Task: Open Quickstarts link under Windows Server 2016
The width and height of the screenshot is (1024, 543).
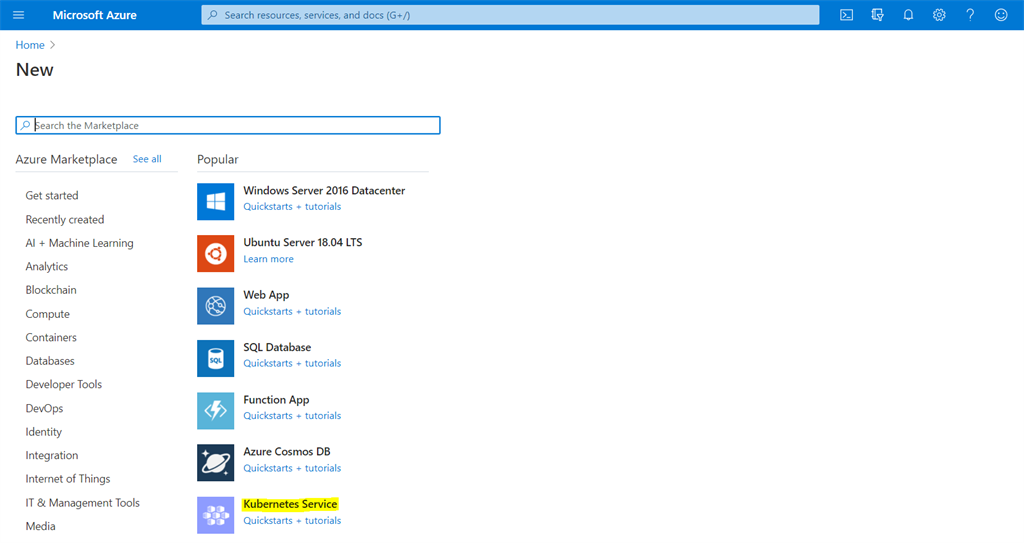Action: [292, 206]
